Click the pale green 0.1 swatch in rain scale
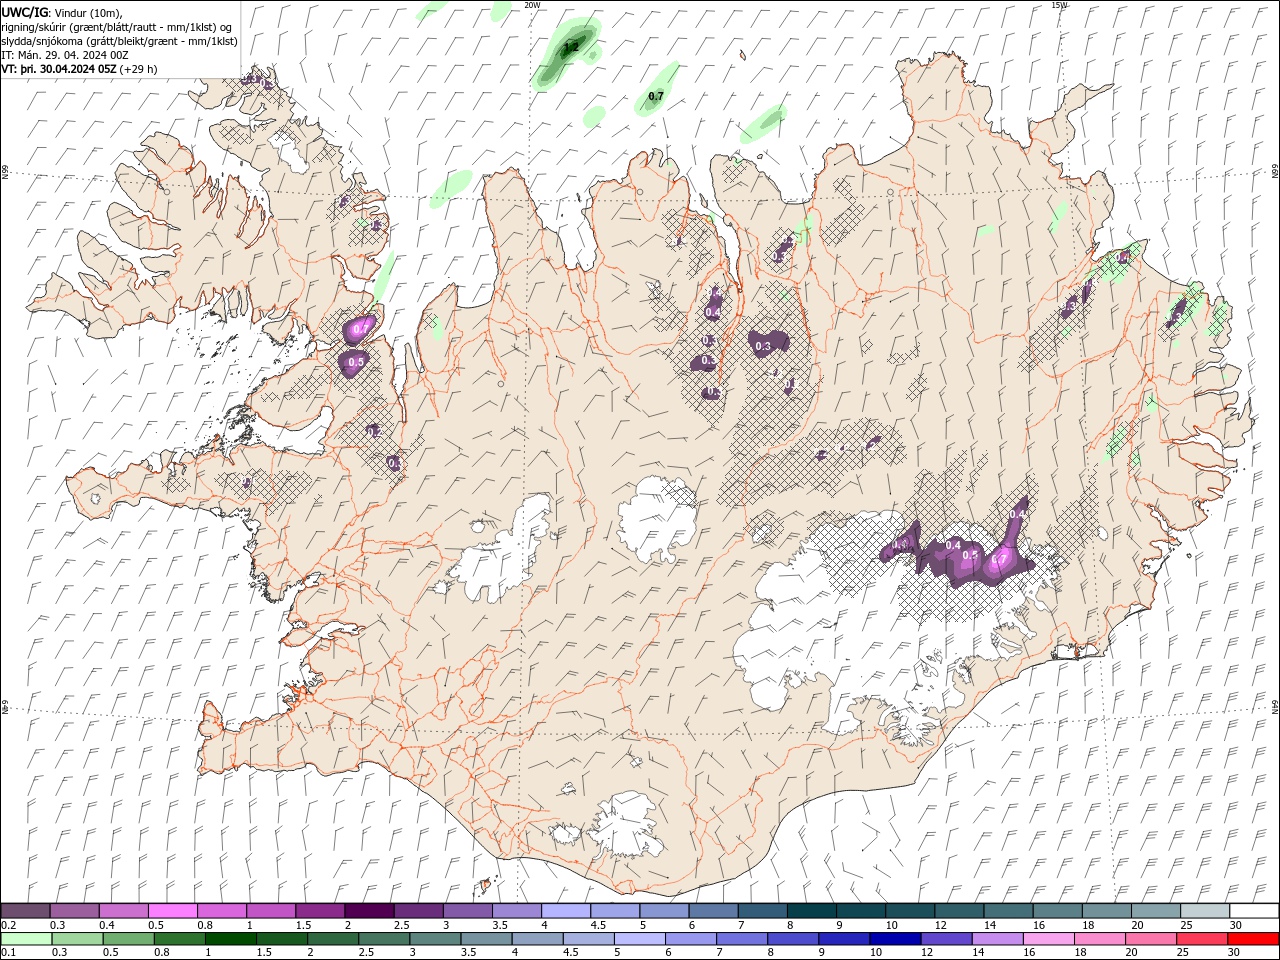This screenshot has height=960, width=1280. (x=27, y=939)
